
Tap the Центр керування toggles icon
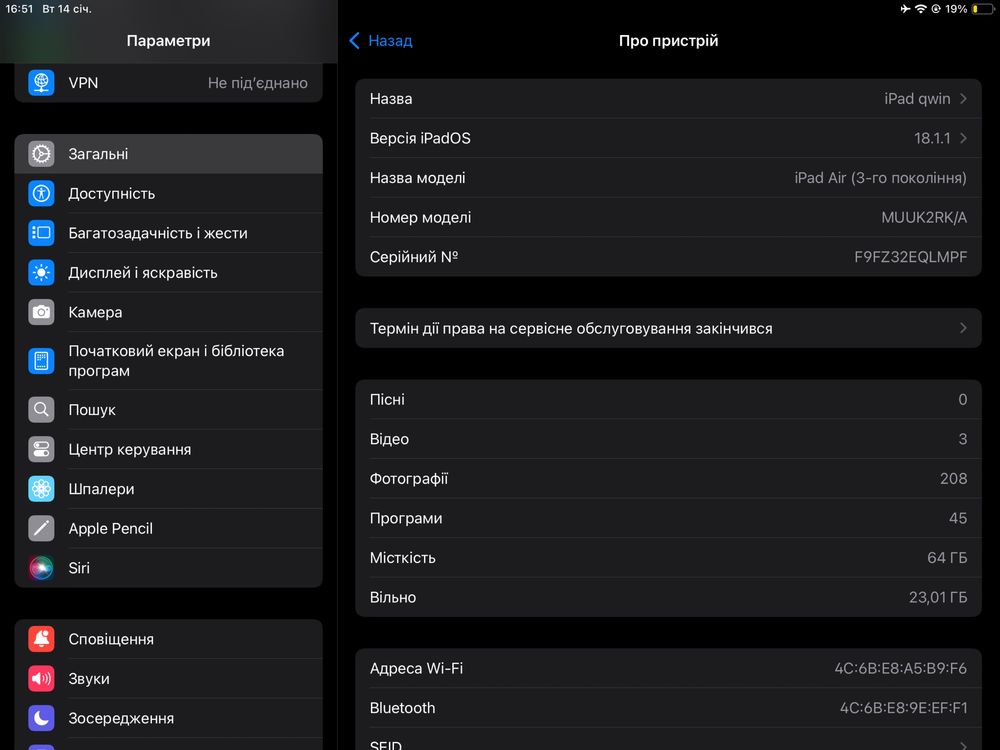pyautogui.click(x=41, y=449)
